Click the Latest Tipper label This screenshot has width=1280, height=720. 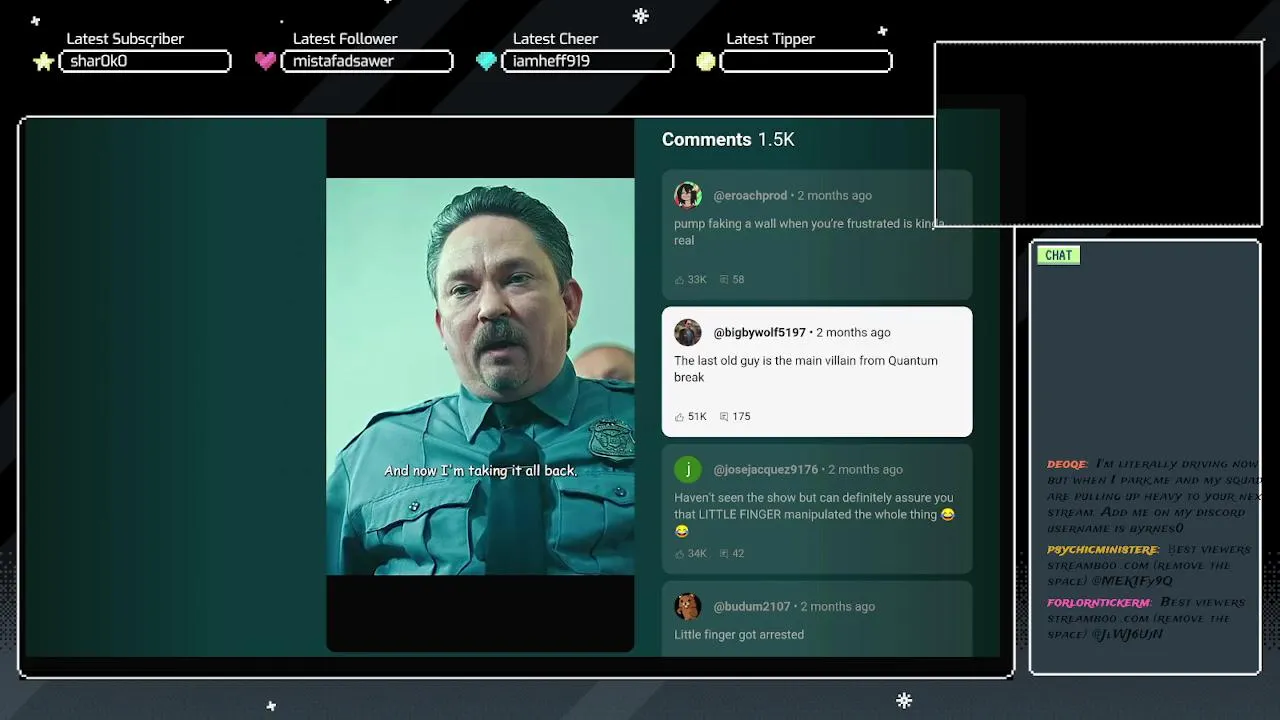(x=770, y=39)
